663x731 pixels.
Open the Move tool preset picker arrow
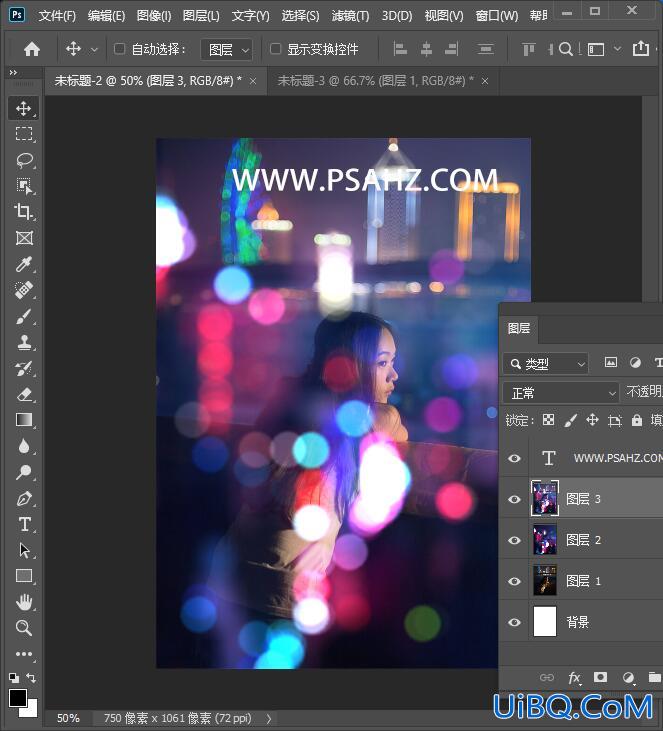pyautogui.click(x=94, y=49)
